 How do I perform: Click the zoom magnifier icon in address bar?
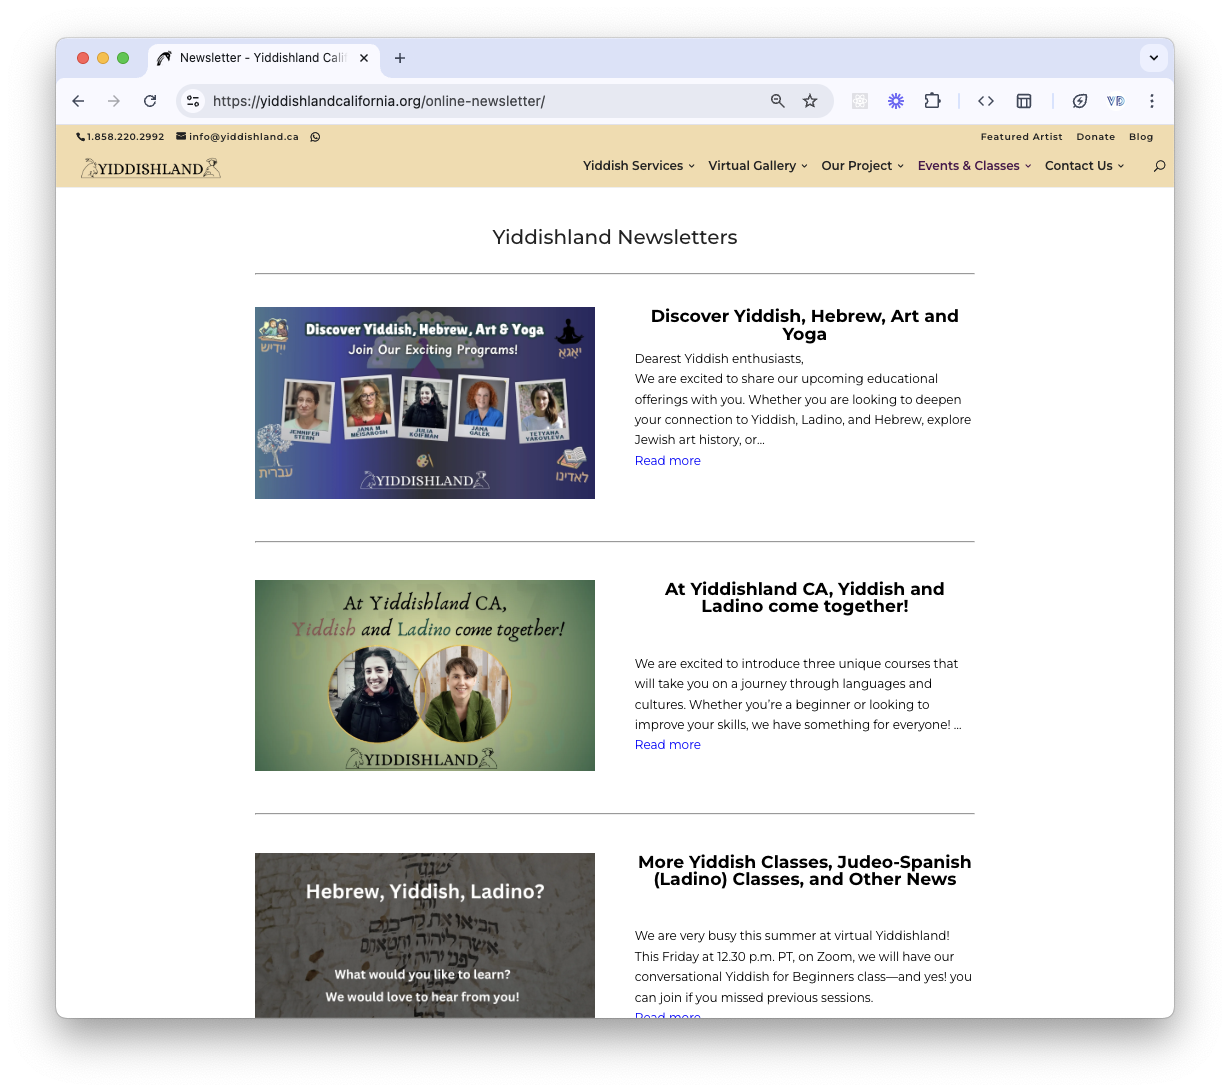pyautogui.click(x=777, y=101)
